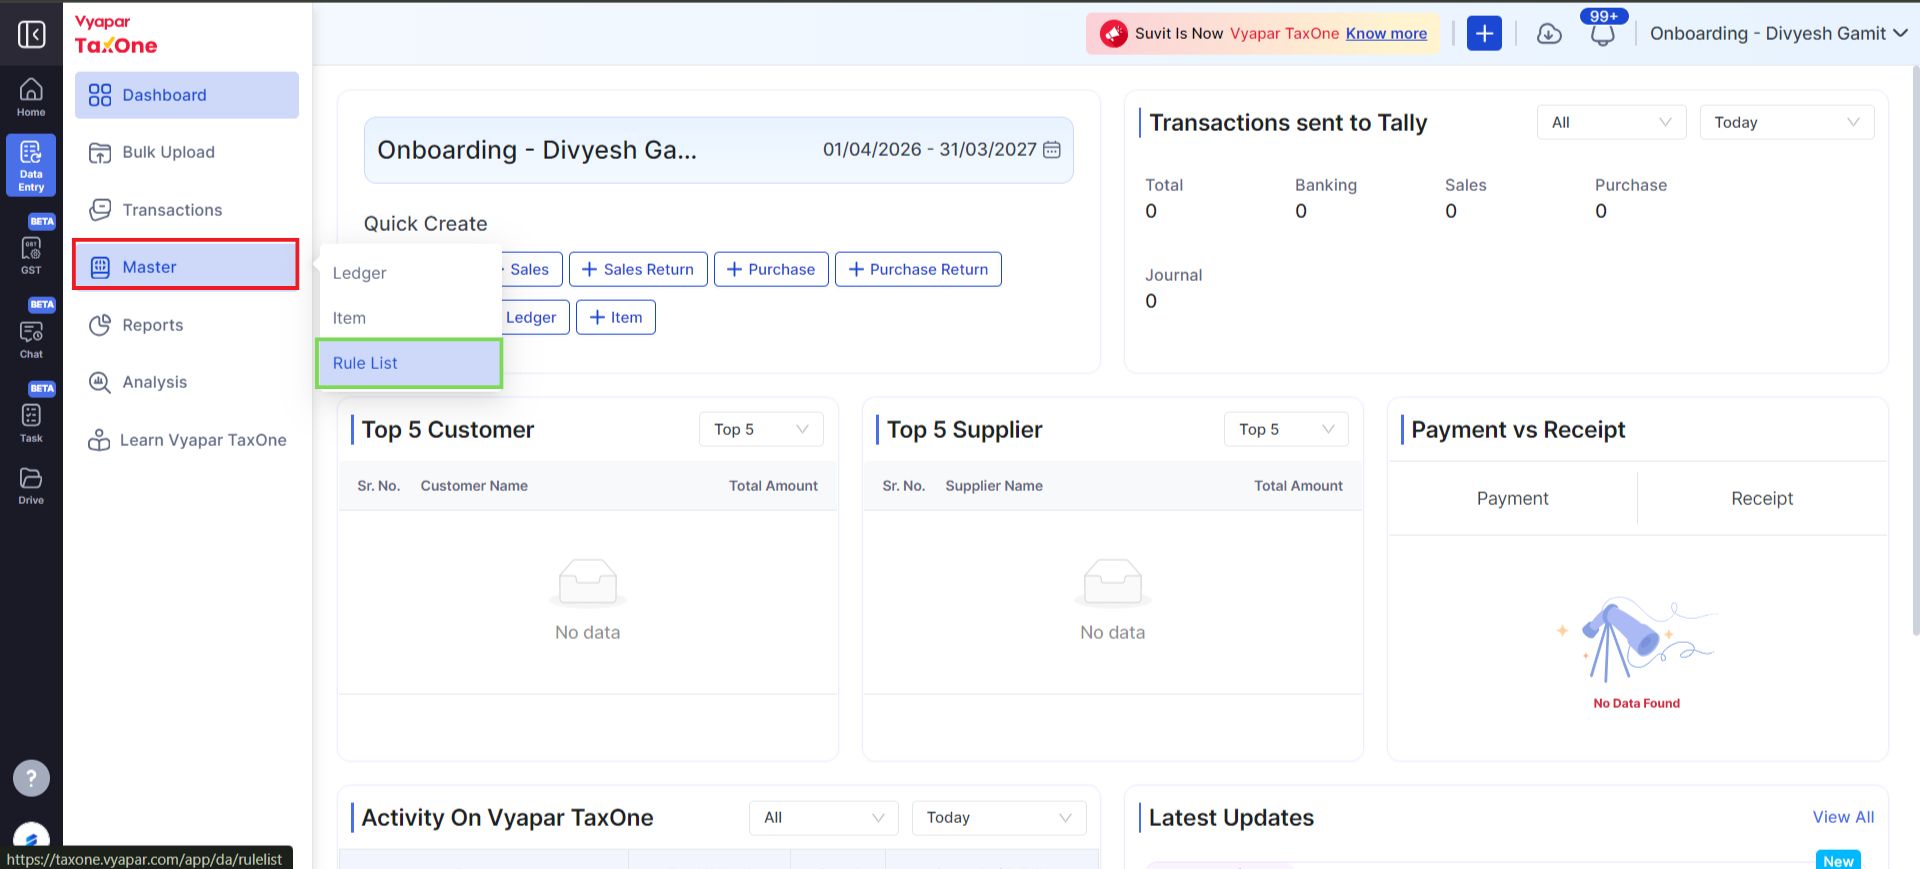Open Transactions in the sidebar
The width and height of the screenshot is (1920, 869).
[x=187, y=210]
